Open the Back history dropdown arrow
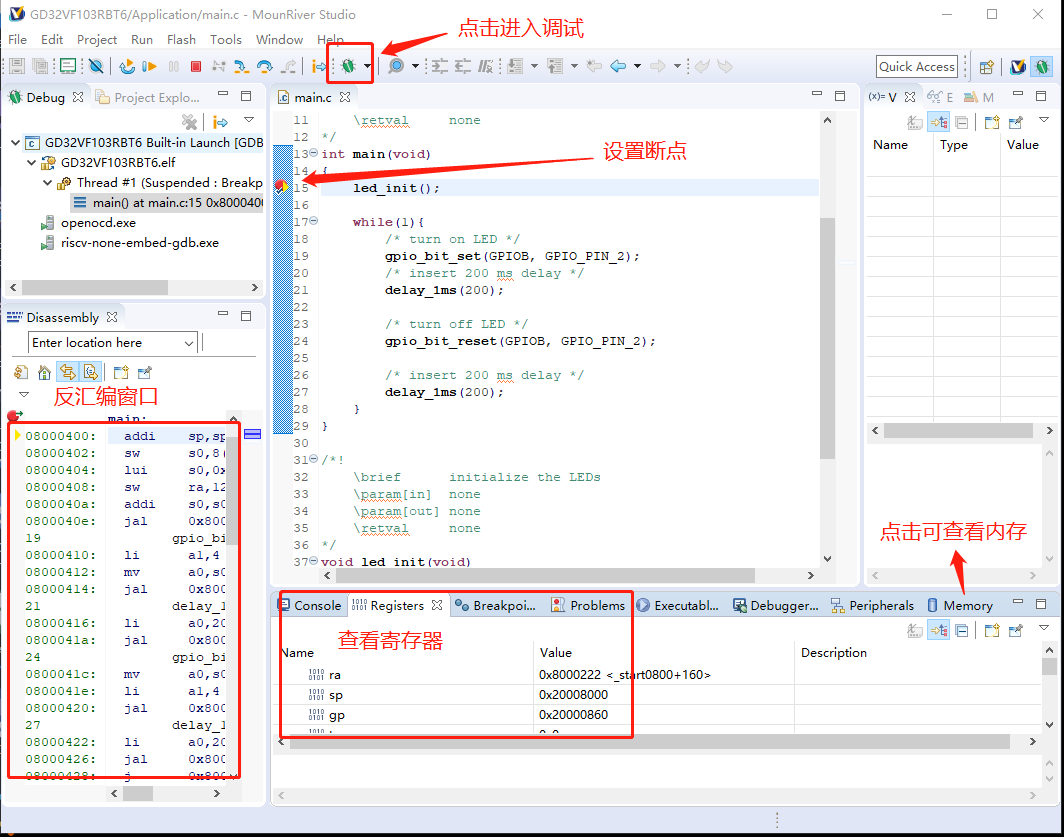1064x837 pixels. [637, 66]
